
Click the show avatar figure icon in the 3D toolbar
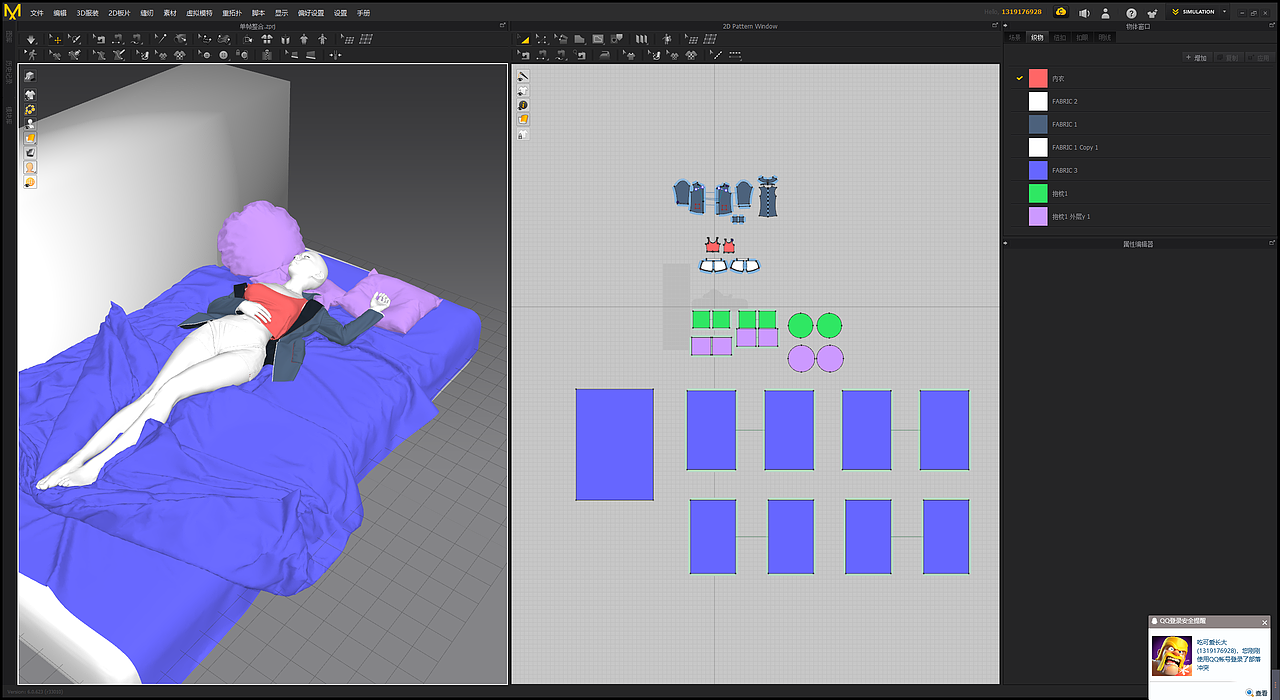(322, 39)
